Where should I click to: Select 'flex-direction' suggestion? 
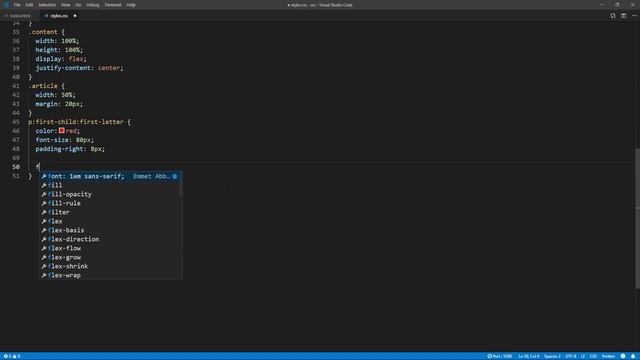(x=110, y=239)
